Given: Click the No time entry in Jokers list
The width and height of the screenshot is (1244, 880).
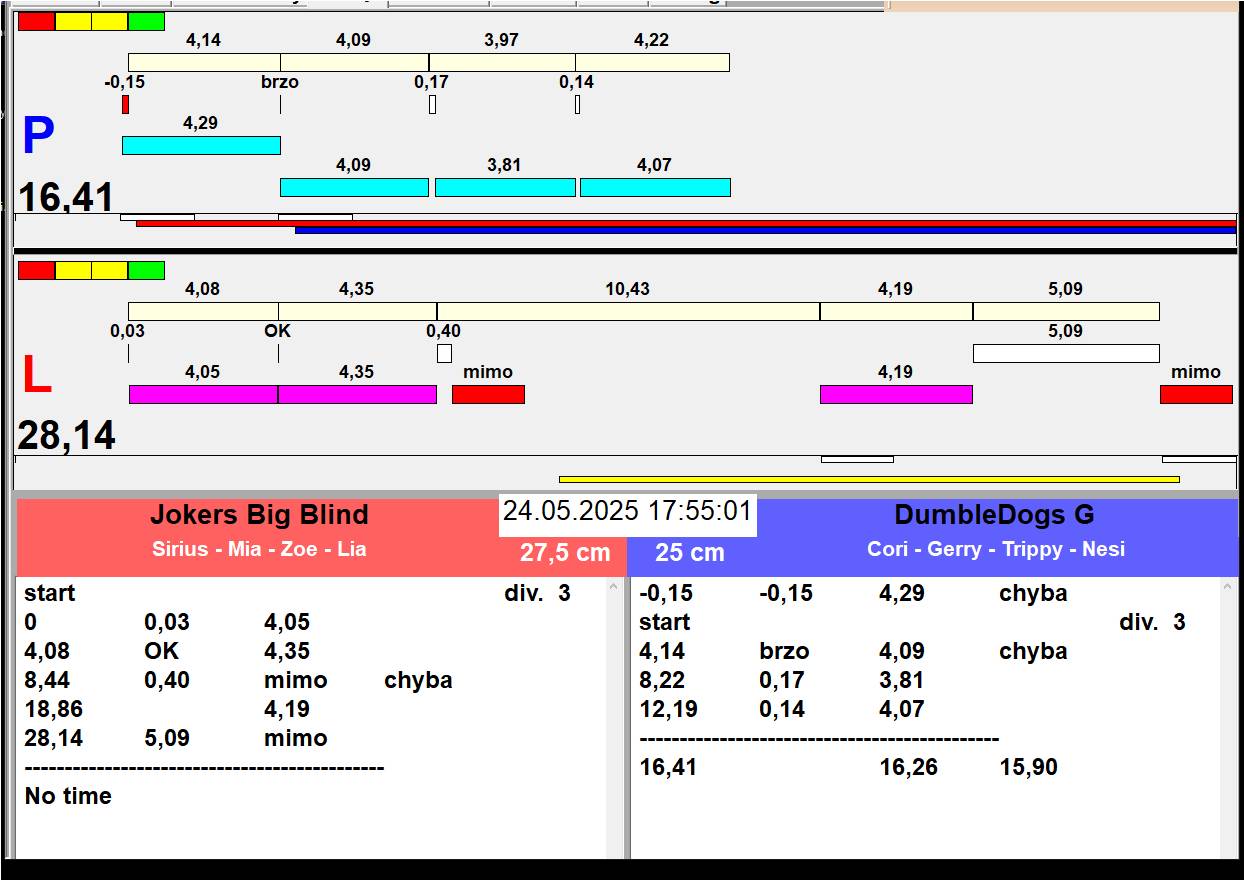Looking at the screenshot, I should (68, 796).
